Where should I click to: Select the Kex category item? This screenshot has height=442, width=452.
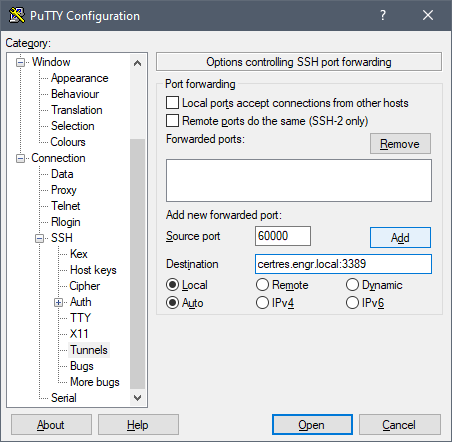click(79, 254)
